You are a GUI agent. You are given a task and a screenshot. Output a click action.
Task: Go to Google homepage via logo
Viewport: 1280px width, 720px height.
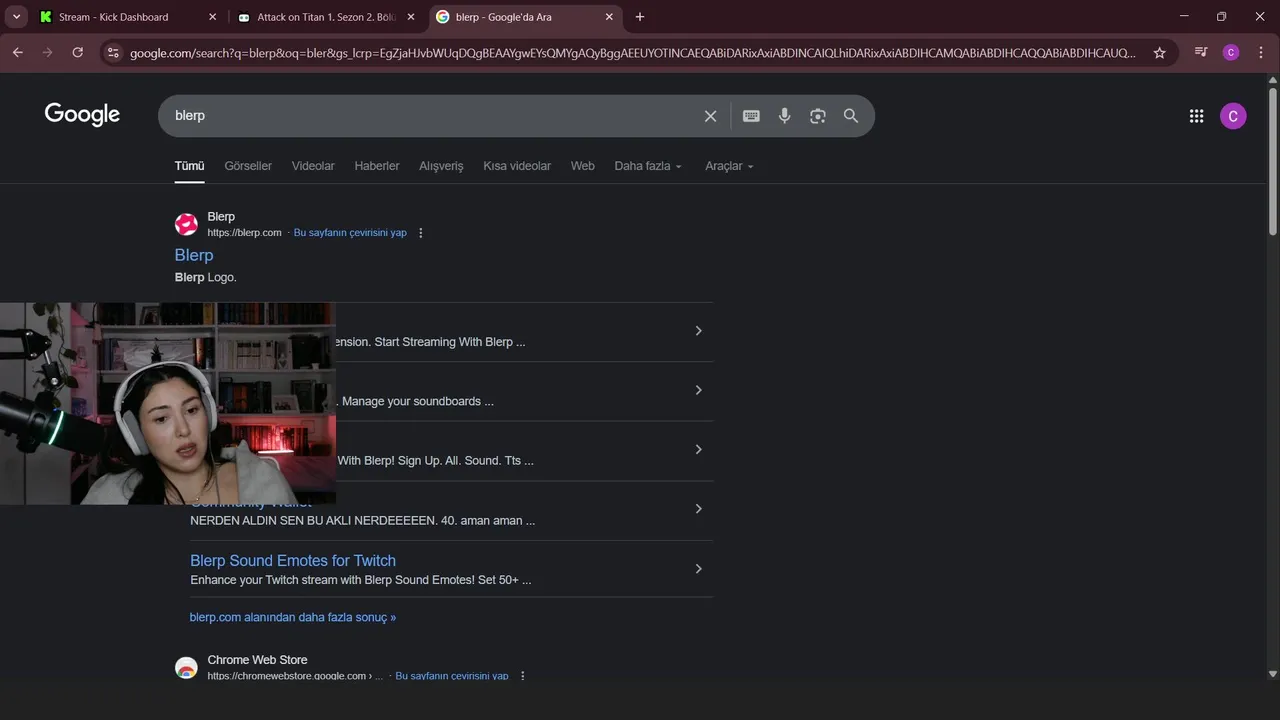[82, 115]
